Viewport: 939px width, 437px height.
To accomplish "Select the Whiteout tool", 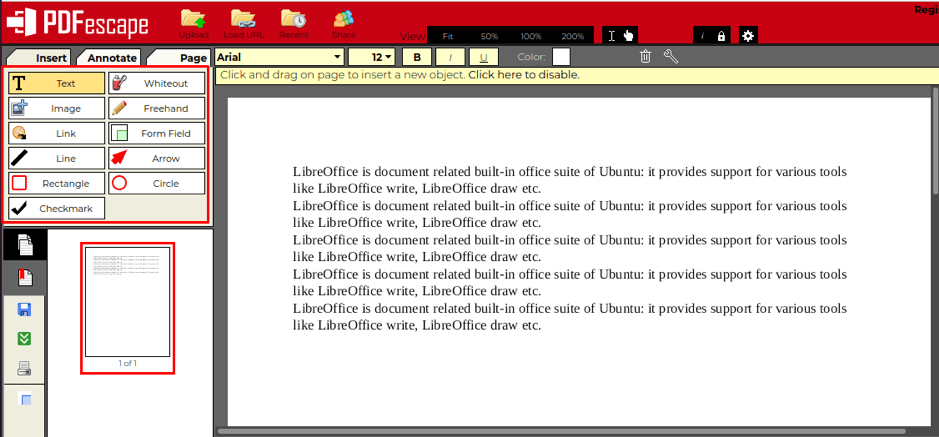I will point(156,83).
